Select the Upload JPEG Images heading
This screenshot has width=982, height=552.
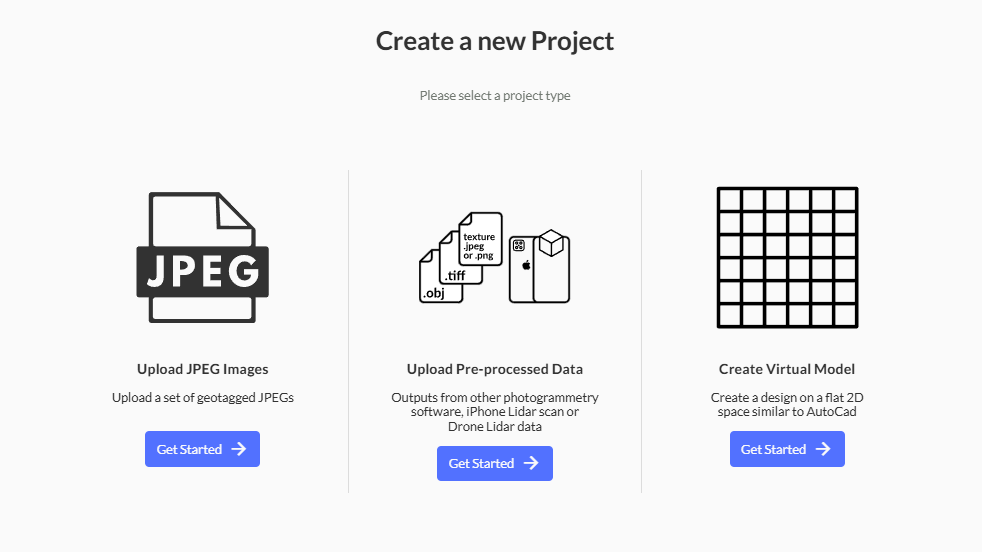click(x=202, y=369)
